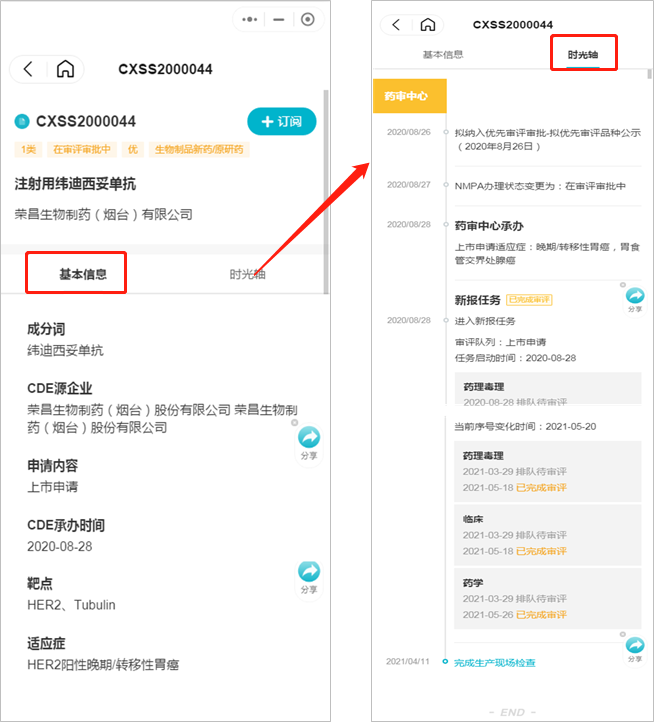
Task: Select the highlighted 时光轴 tab on right
Action: tap(583, 55)
